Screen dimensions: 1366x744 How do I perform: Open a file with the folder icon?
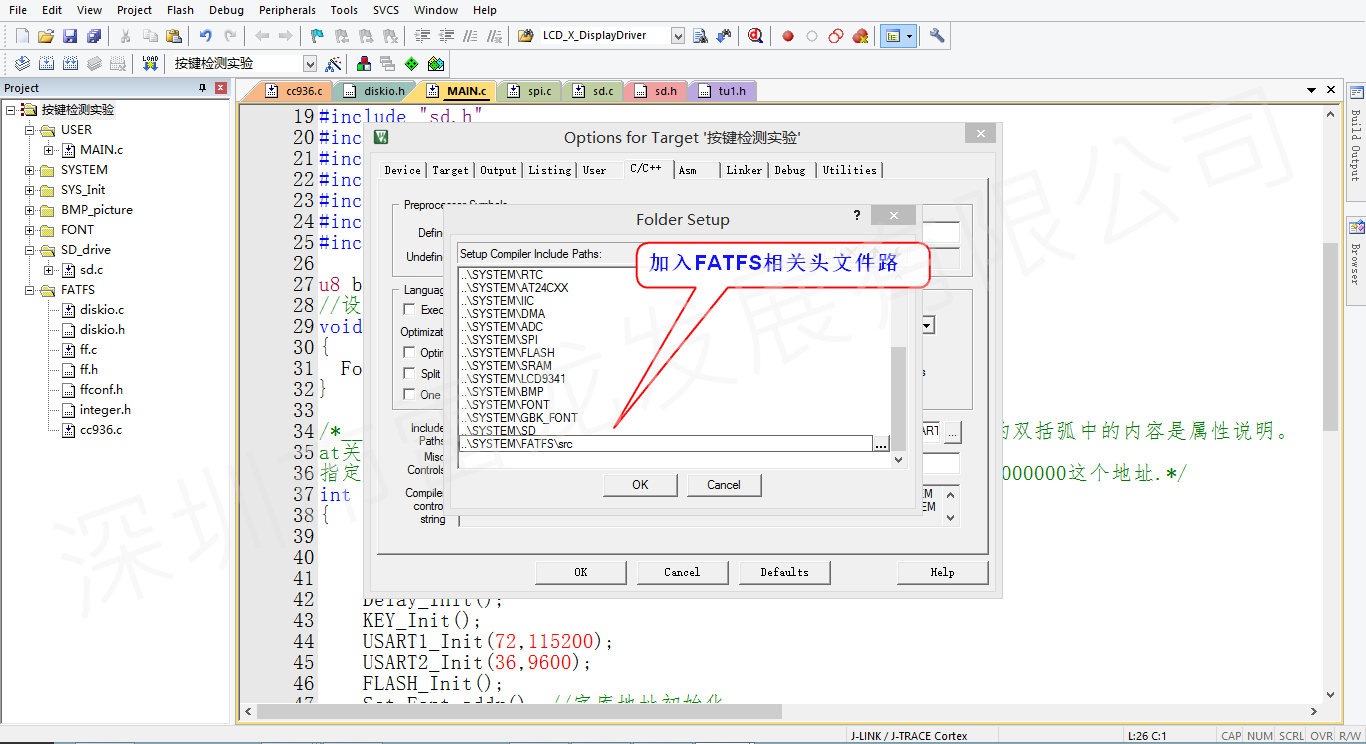[46, 36]
